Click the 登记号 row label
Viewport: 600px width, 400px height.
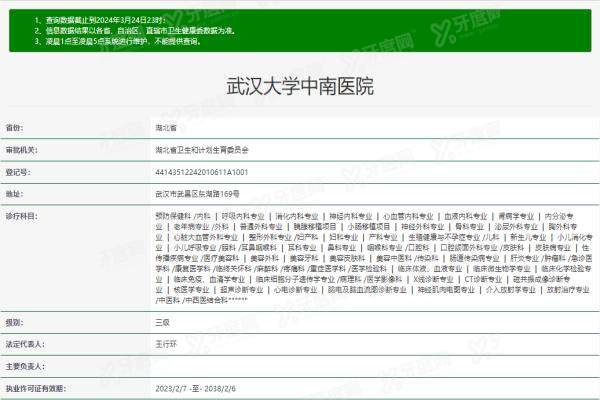click(x=18, y=172)
